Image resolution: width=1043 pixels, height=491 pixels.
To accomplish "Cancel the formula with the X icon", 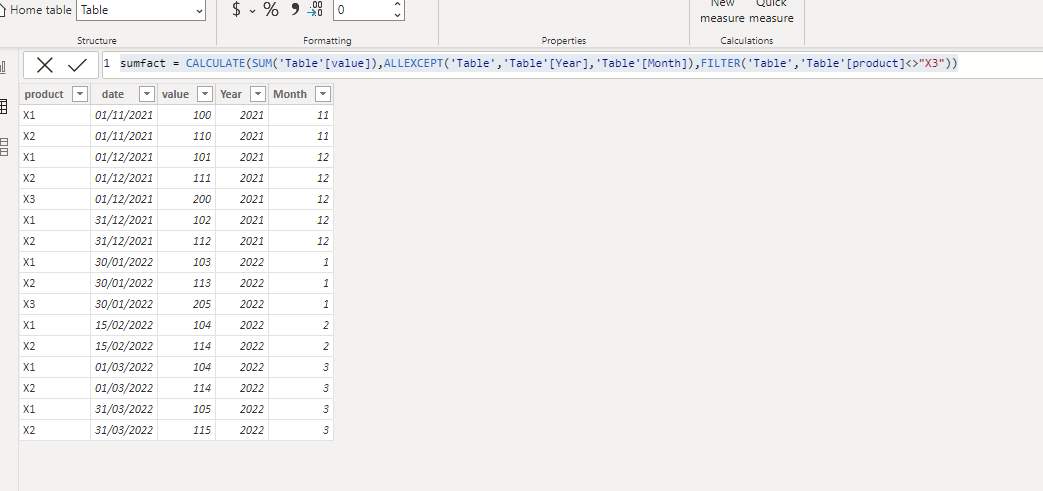I will [x=45, y=65].
